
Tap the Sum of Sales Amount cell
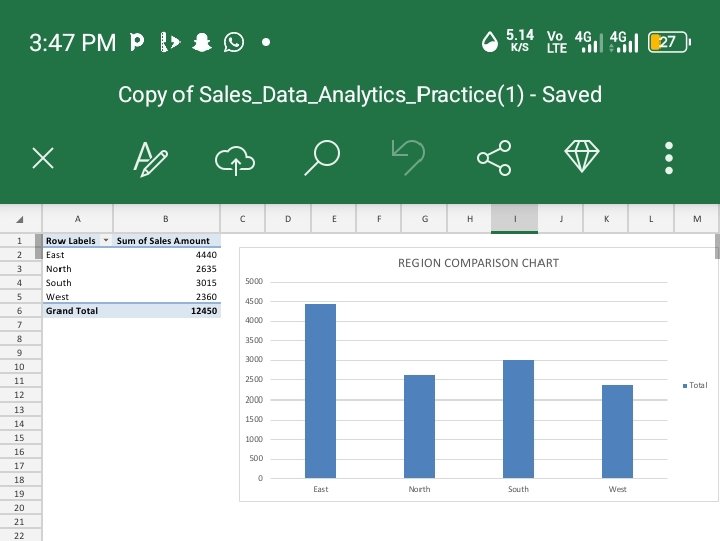point(166,241)
